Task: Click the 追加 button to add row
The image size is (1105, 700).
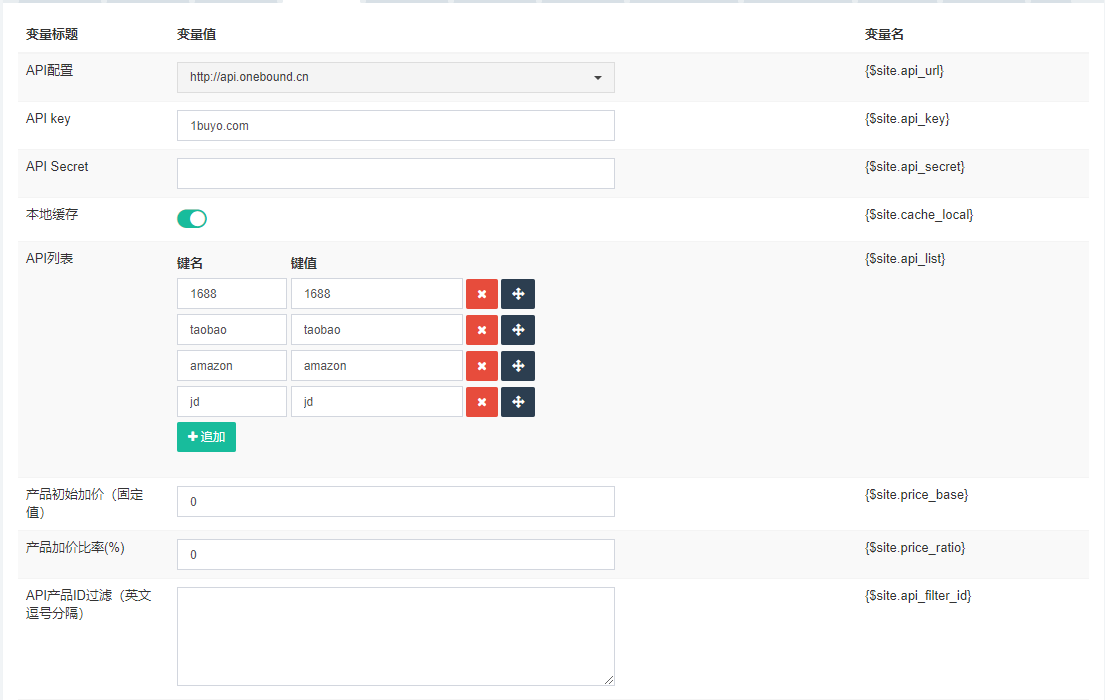Action: (x=206, y=437)
